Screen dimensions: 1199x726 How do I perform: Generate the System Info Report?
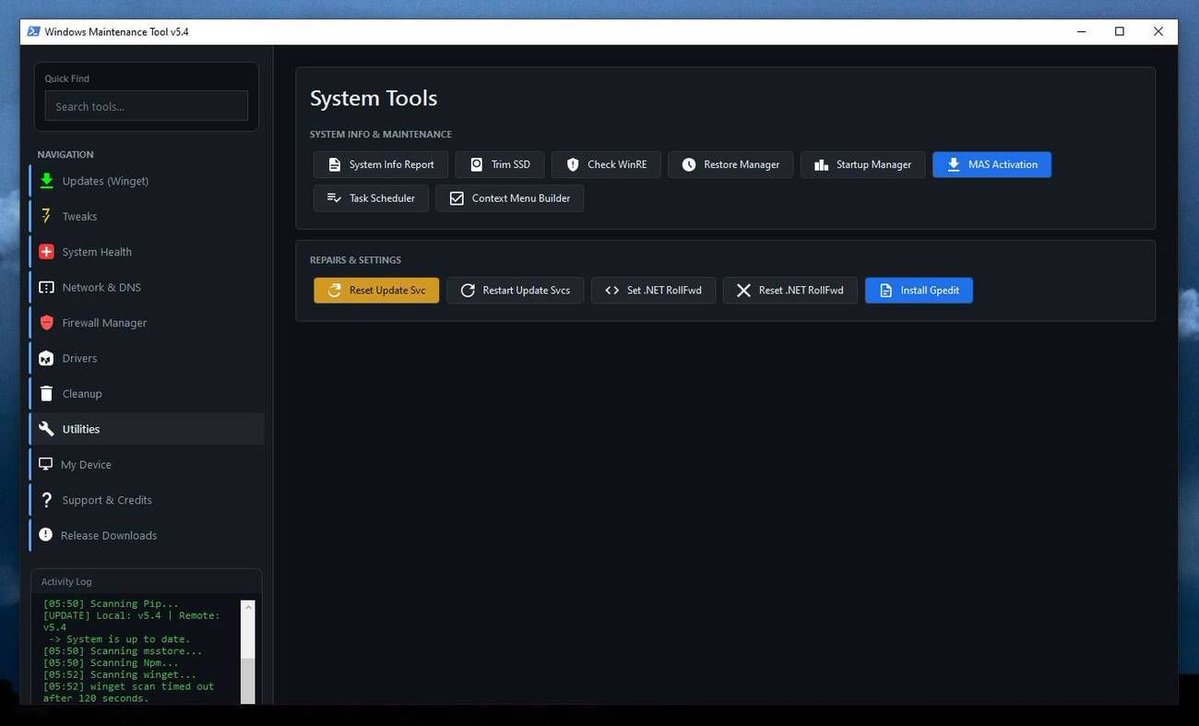[x=380, y=164]
